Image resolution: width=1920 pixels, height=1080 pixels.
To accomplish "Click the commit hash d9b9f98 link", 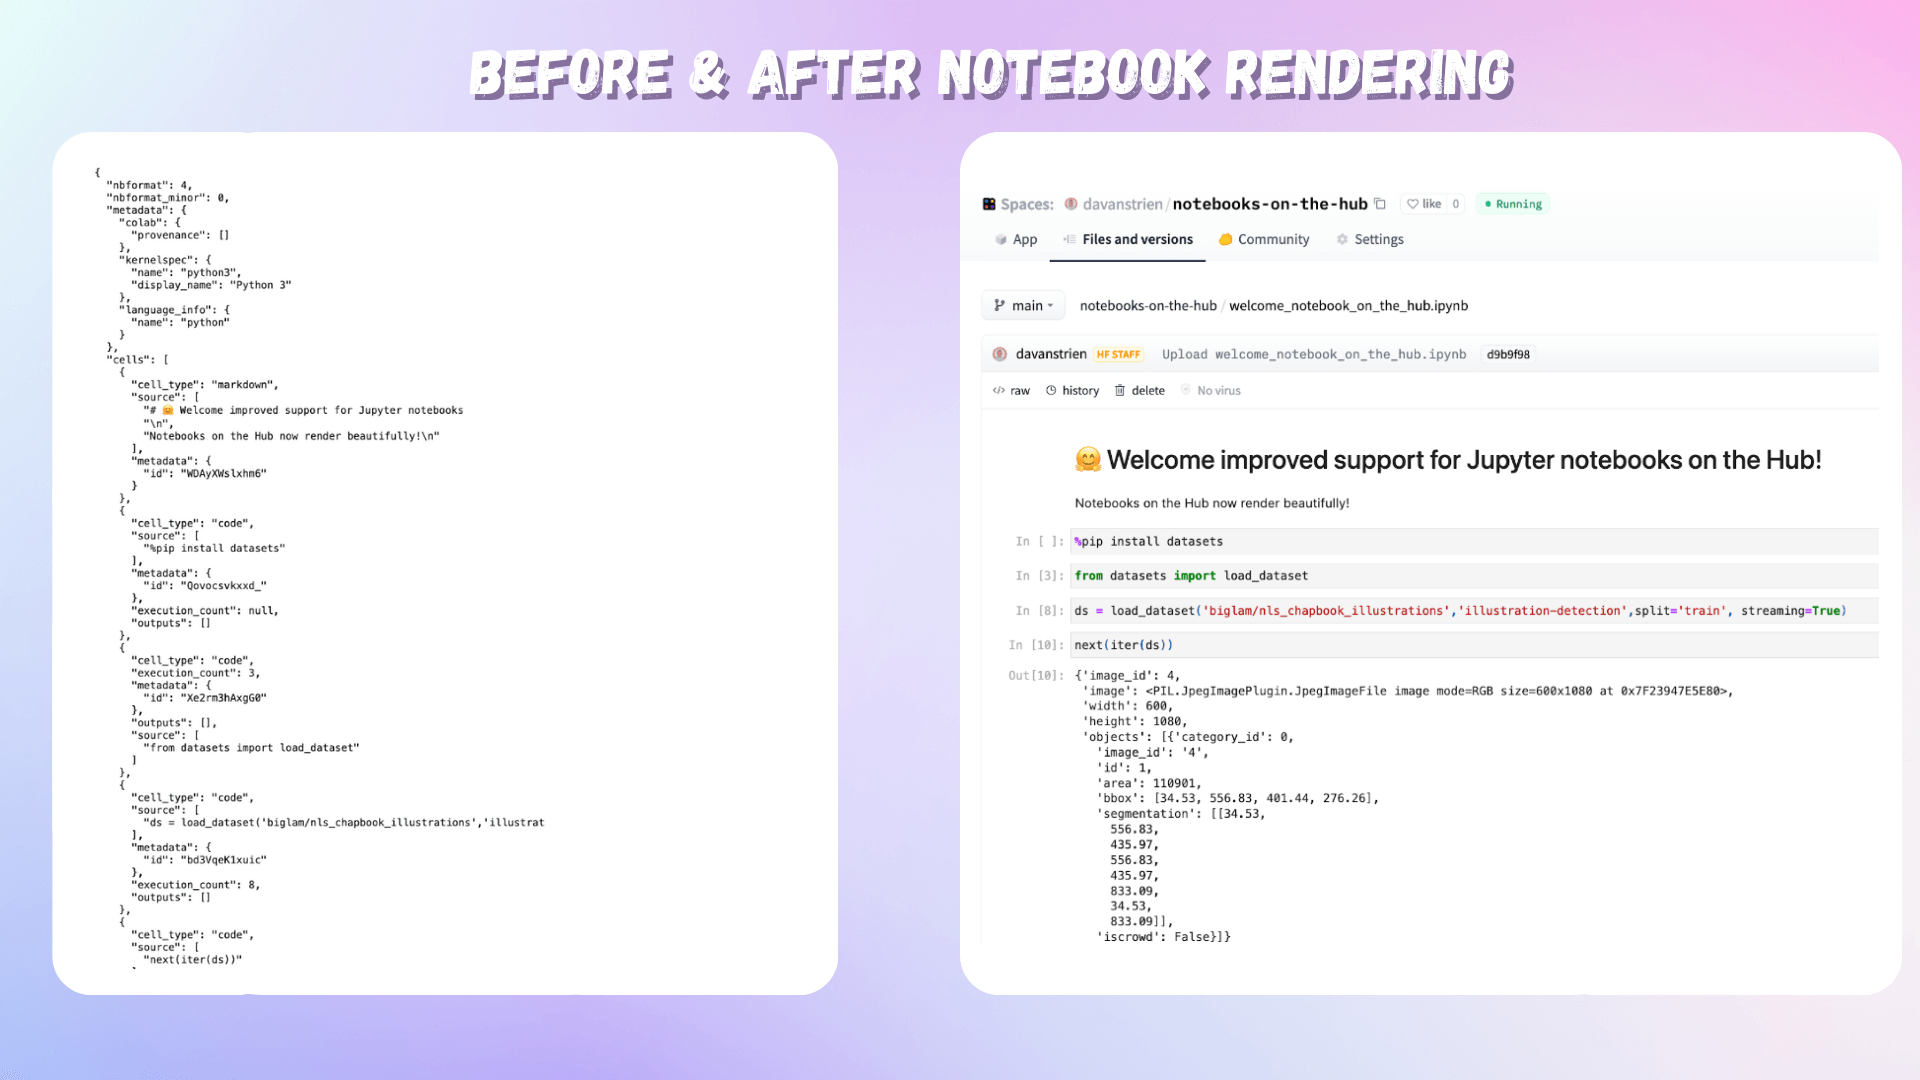I will (x=1507, y=353).
